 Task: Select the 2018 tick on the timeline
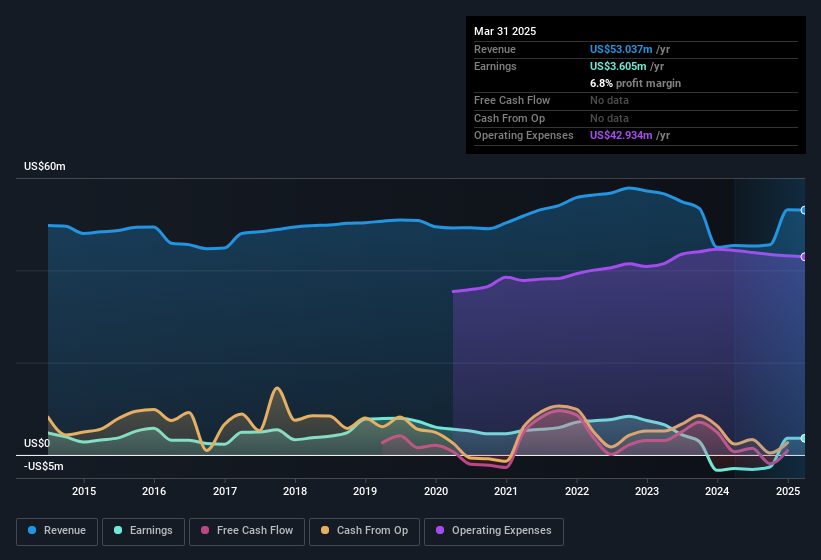click(295, 491)
